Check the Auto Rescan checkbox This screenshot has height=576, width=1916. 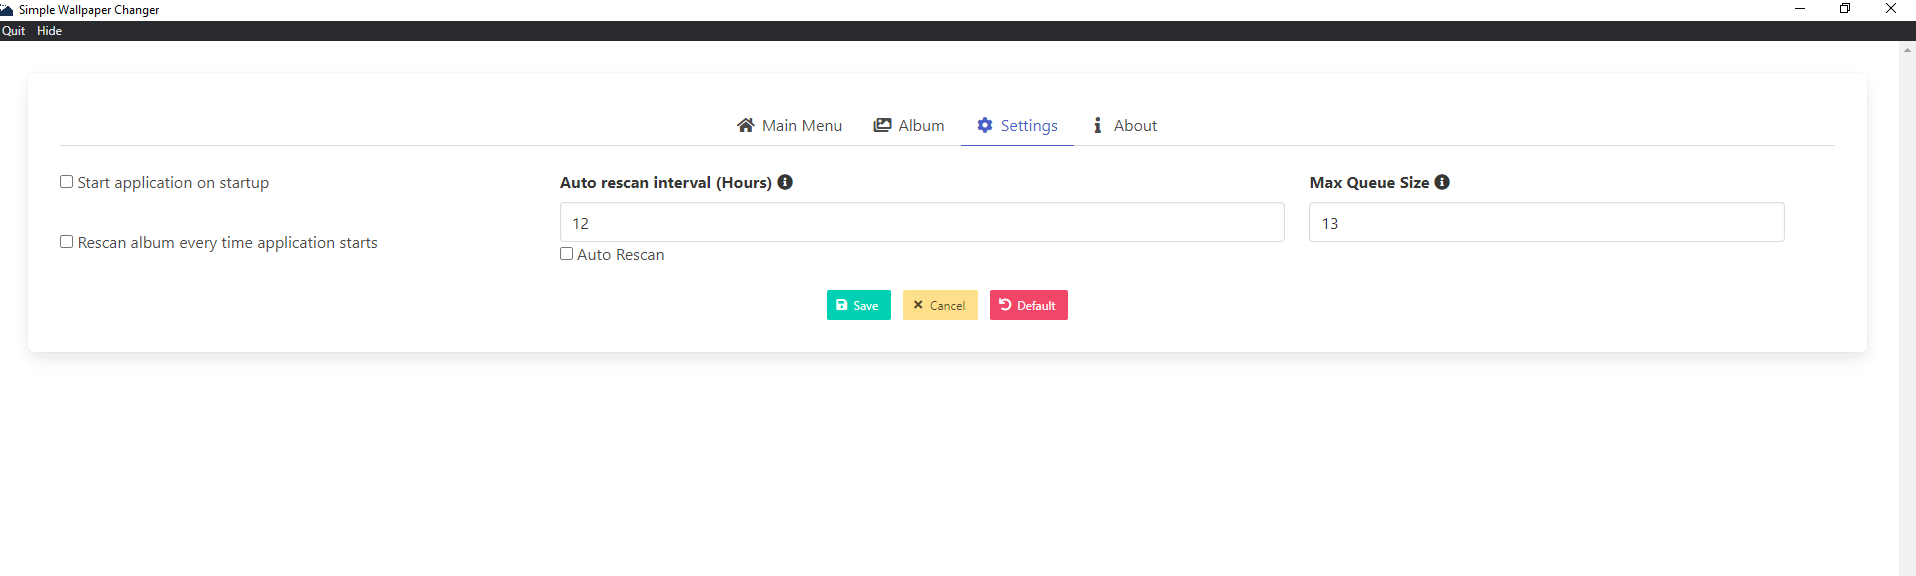[x=566, y=254]
